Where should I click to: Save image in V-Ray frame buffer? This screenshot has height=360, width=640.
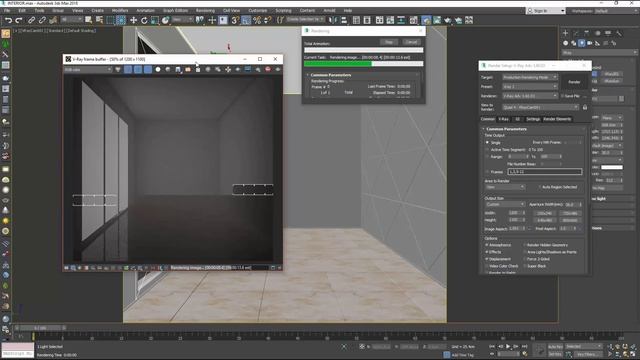[178, 70]
